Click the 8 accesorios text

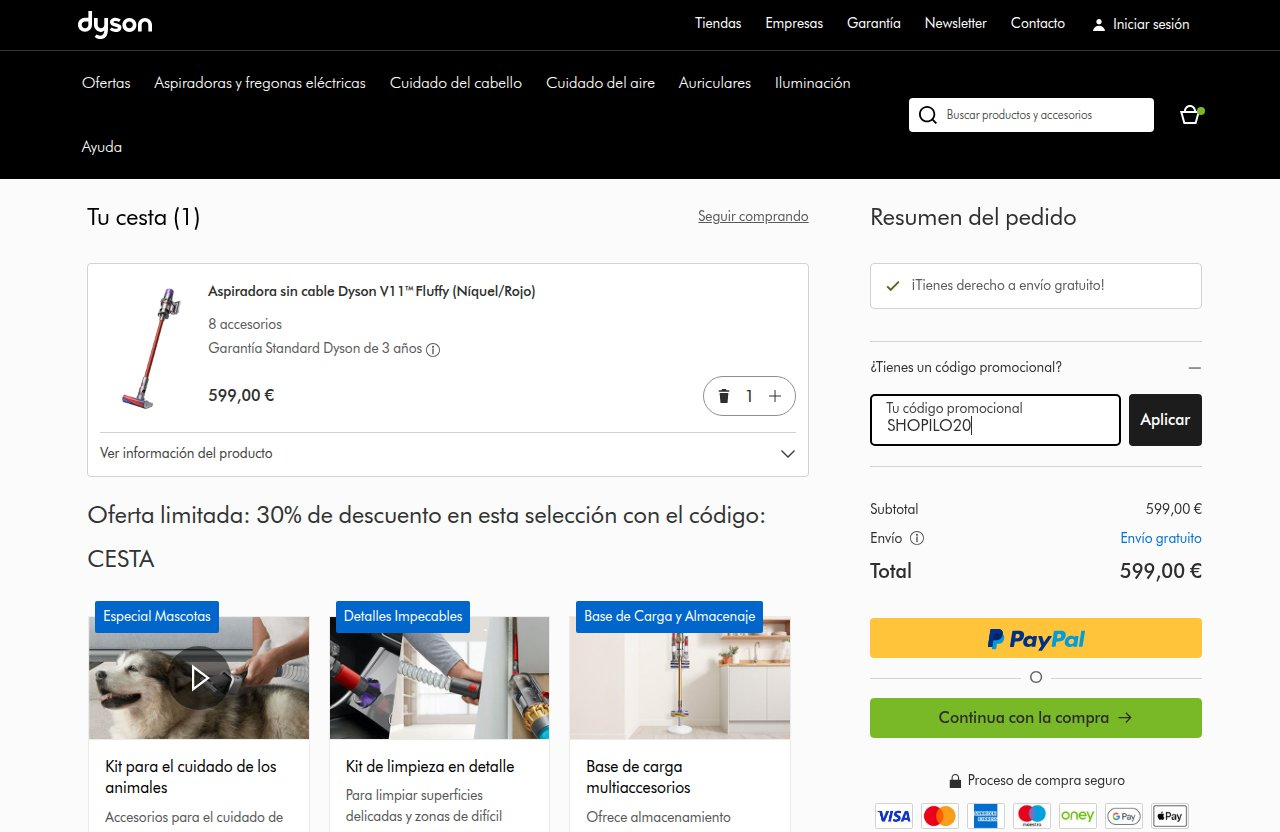(x=245, y=324)
